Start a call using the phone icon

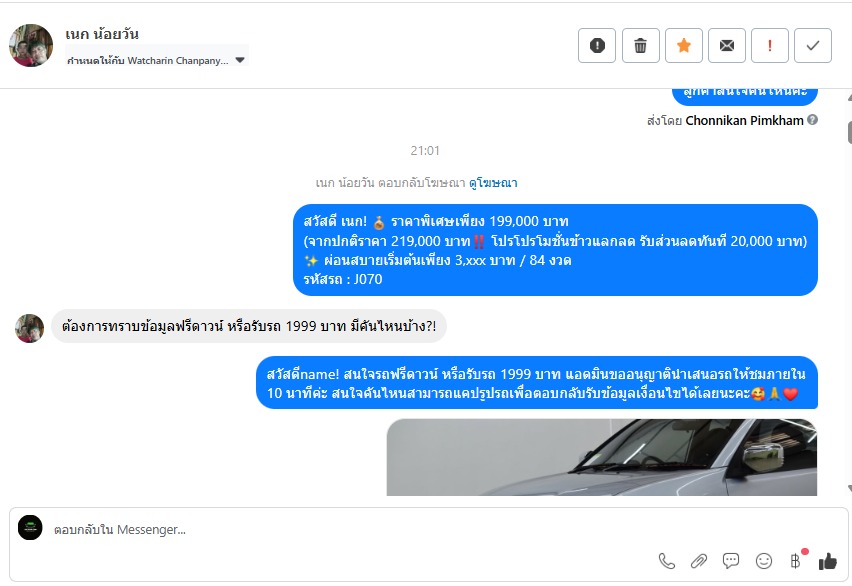click(667, 561)
